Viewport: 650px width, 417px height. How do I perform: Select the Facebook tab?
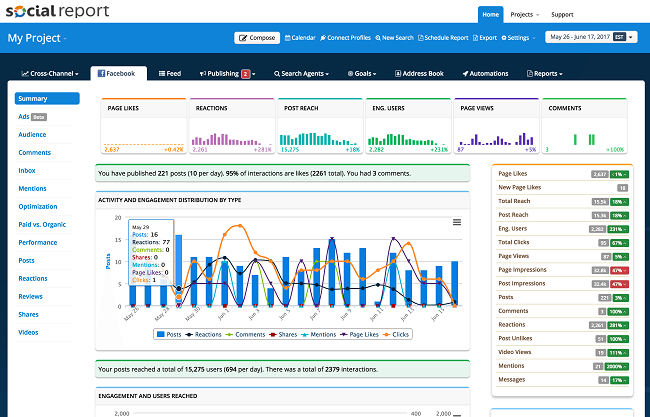point(119,73)
